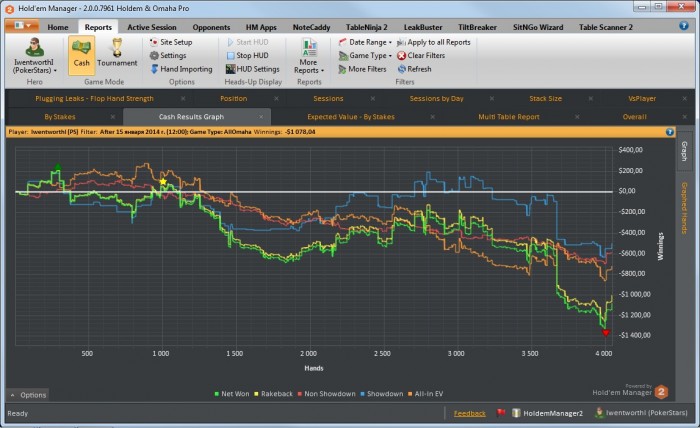Open Plugging Leaks - Flop Hand Strength report
Viewport: 700px width, 428px height.
tap(94, 99)
